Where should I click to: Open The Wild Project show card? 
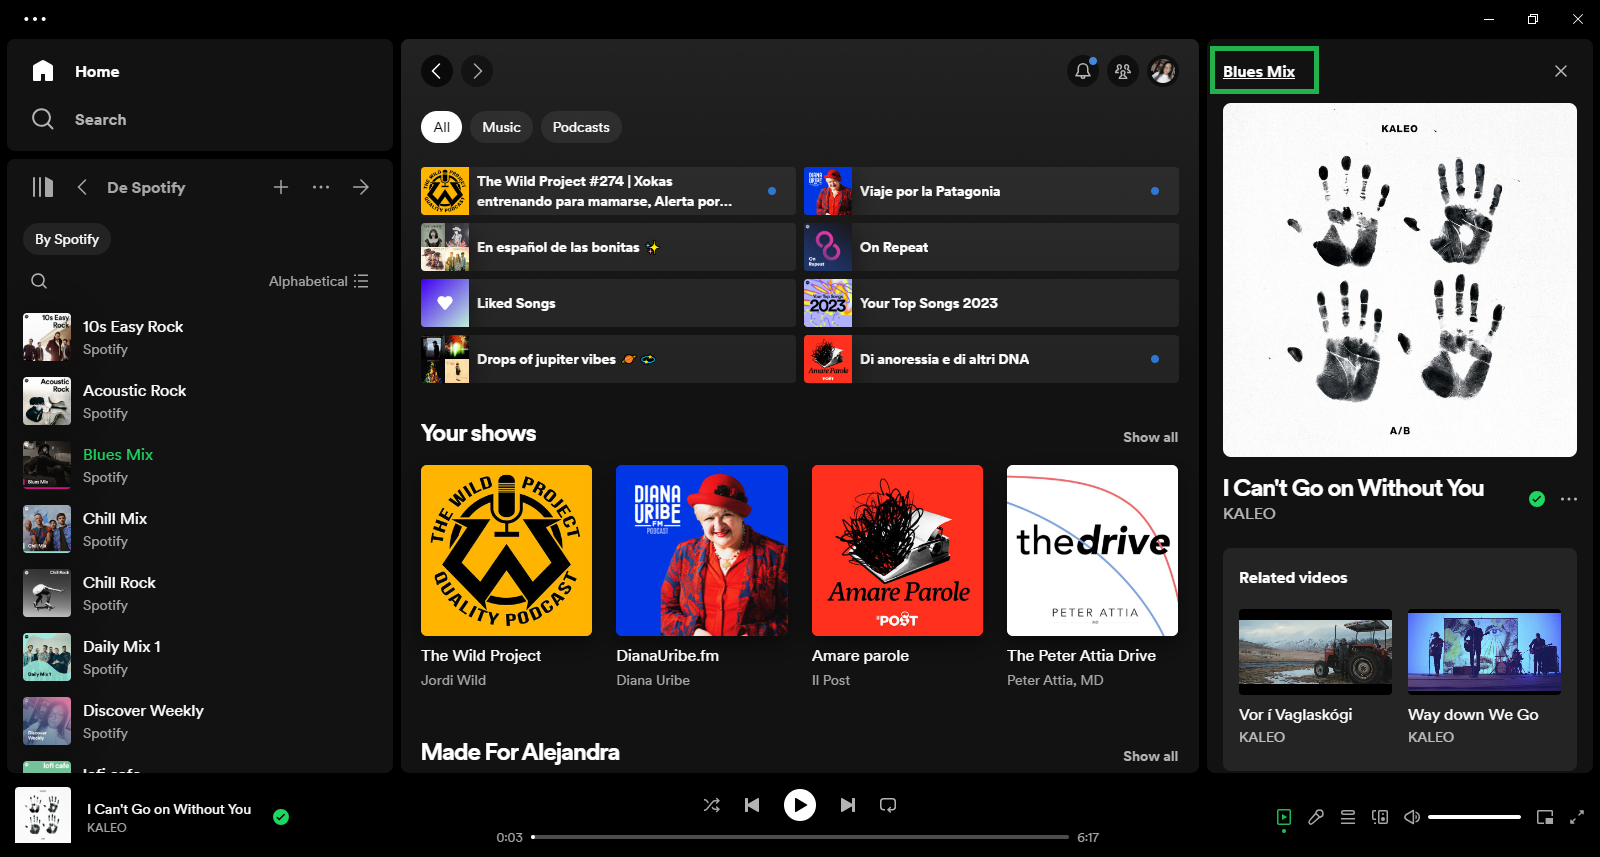coord(506,576)
